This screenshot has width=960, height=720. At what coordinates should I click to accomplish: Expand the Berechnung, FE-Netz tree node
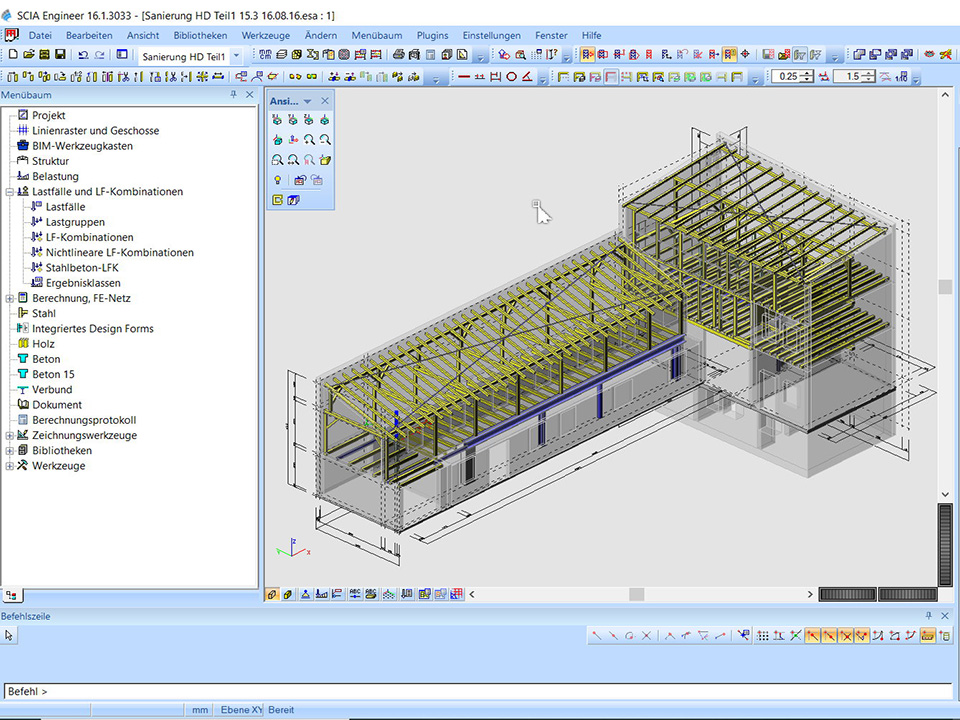tap(10, 298)
